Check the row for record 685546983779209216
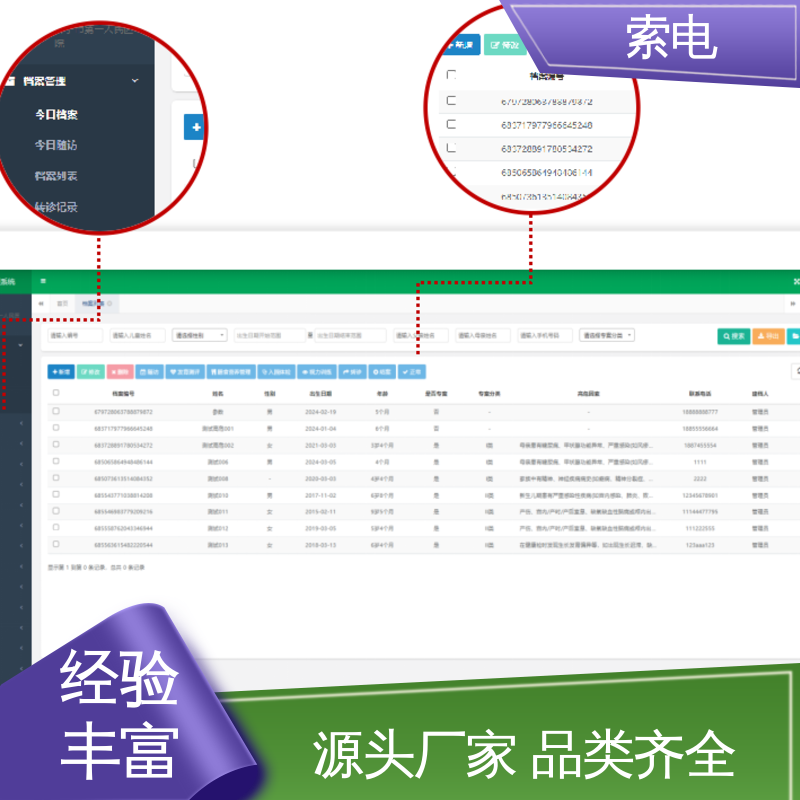The width and height of the screenshot is (800, 800). 56,511
